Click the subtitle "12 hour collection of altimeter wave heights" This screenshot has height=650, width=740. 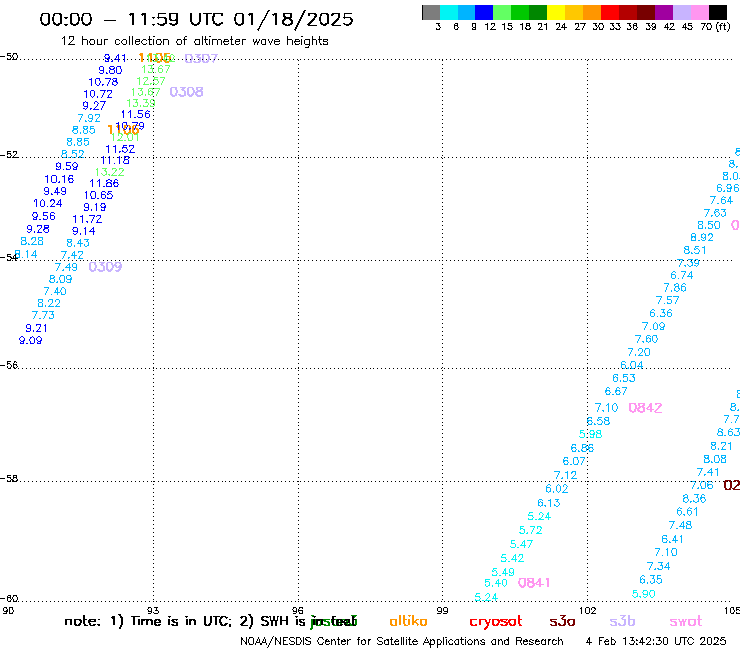pos(194,41)
